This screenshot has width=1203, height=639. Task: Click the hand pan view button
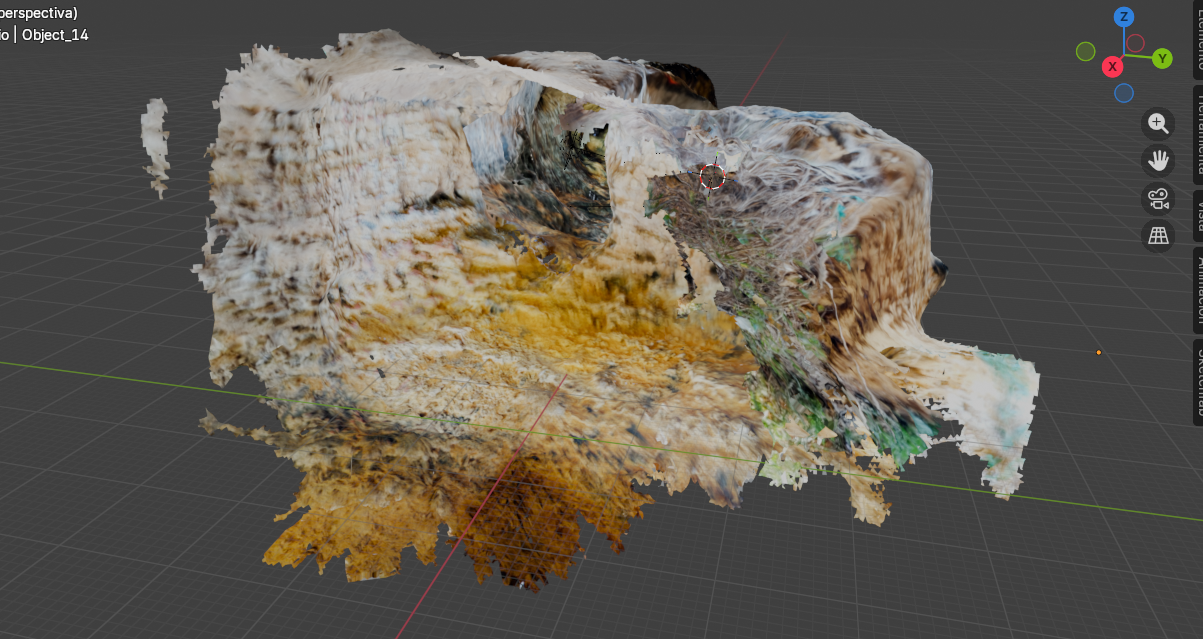[x=1158, y=160]
